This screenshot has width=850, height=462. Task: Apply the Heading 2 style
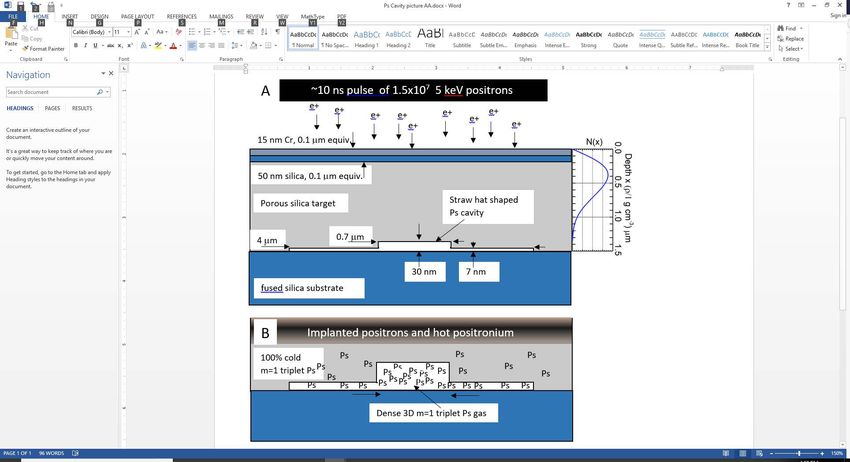click(398, 38)
